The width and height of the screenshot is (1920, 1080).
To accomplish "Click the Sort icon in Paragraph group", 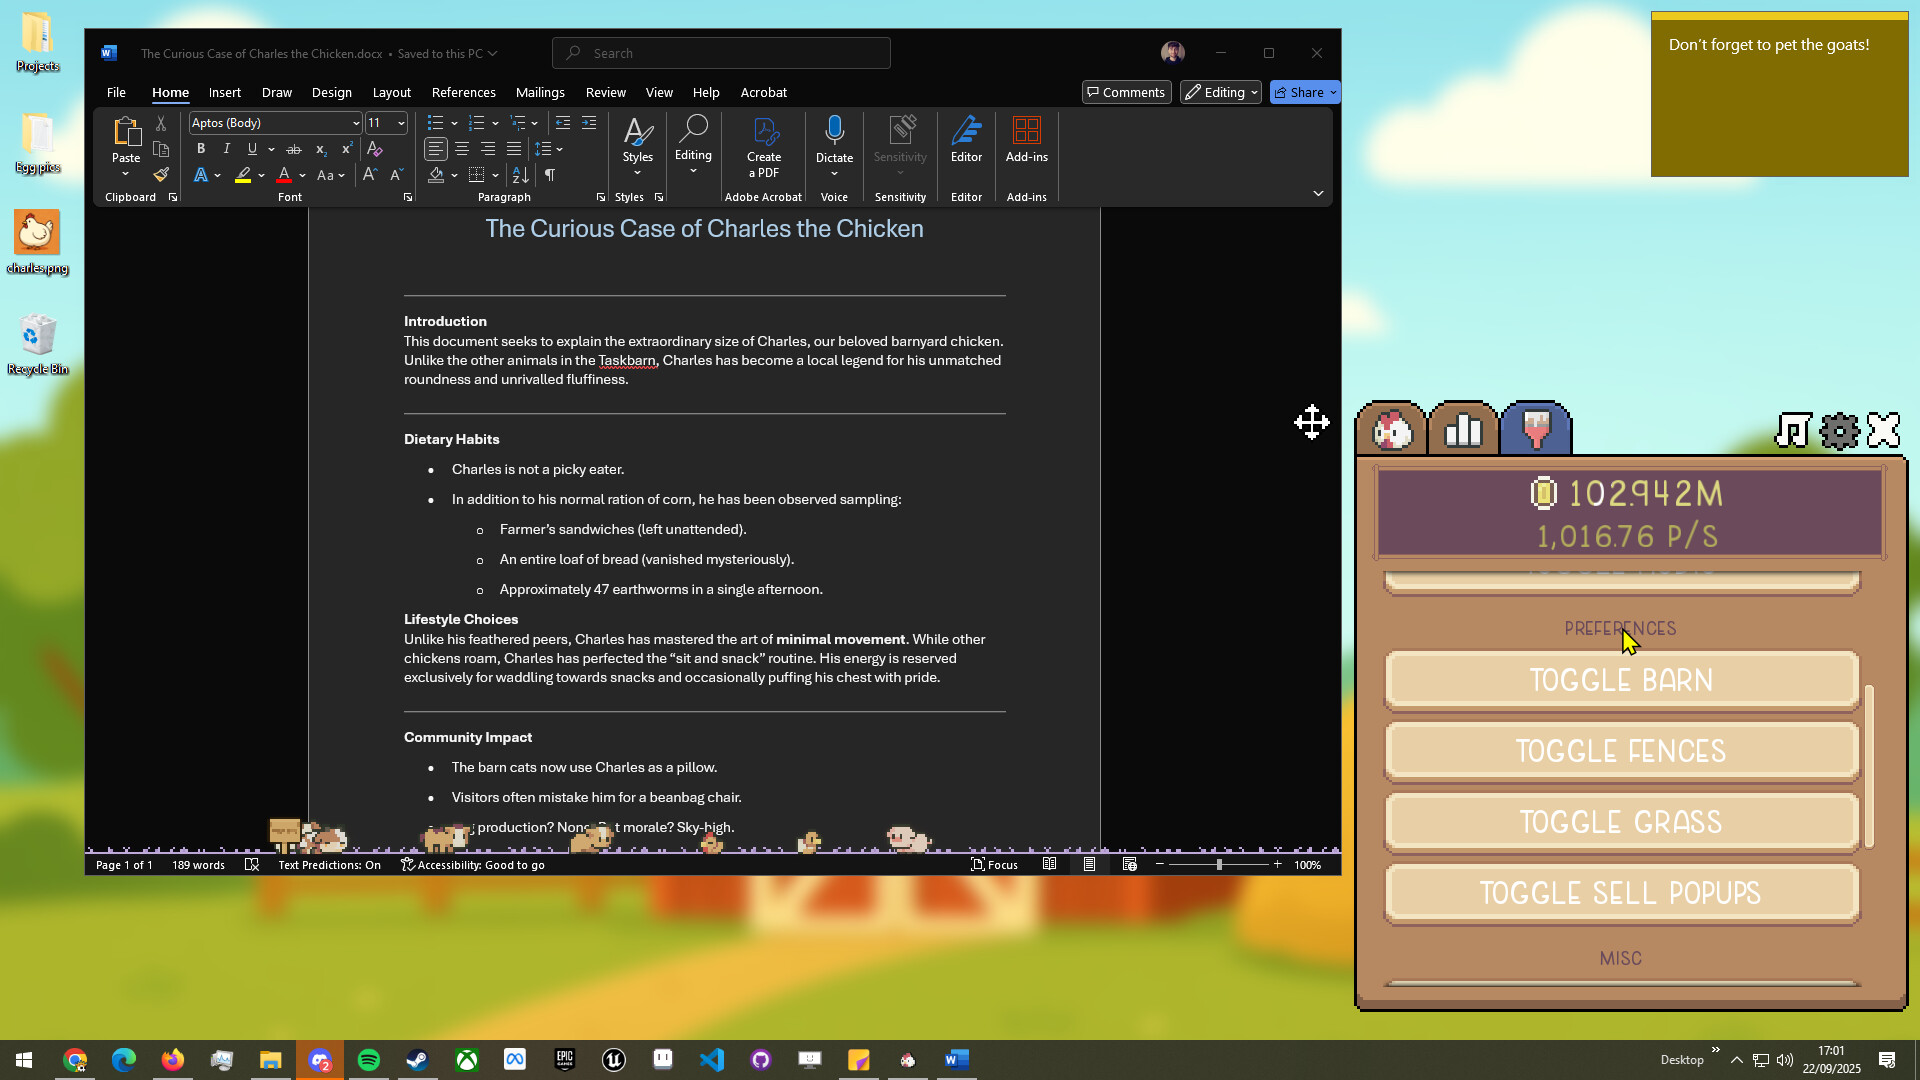I will click(x=519, y=174).
